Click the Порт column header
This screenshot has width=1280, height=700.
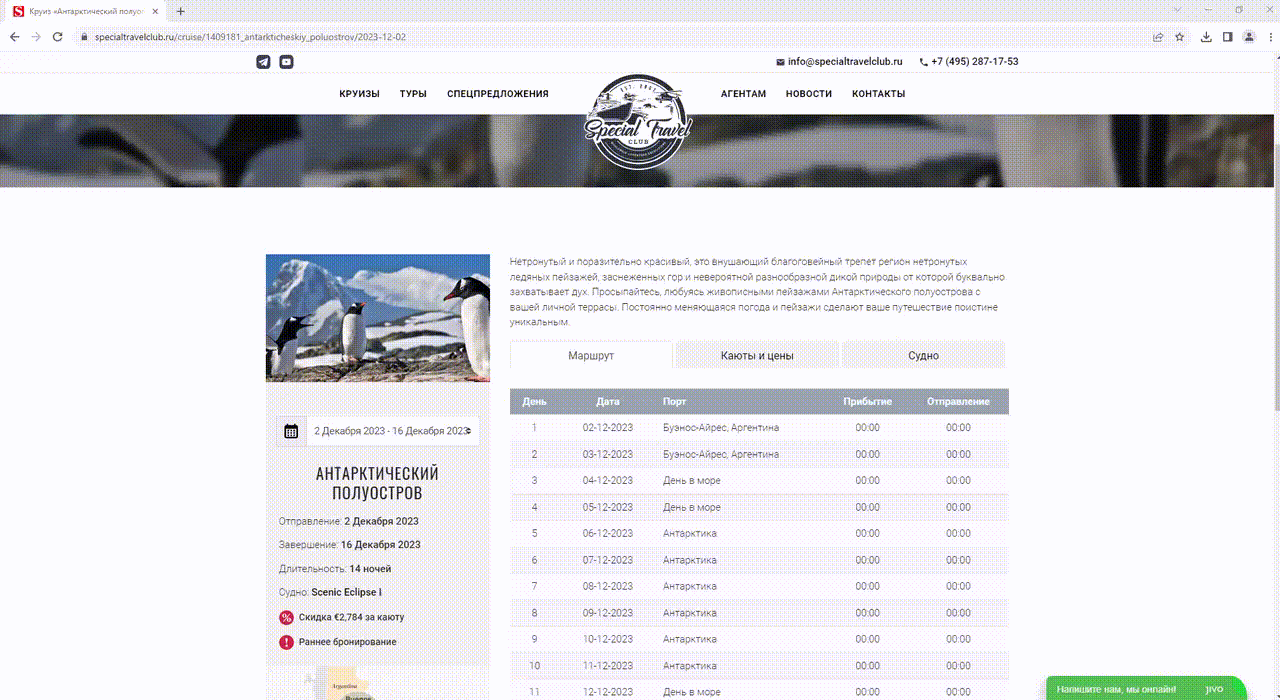pos(675,402)
